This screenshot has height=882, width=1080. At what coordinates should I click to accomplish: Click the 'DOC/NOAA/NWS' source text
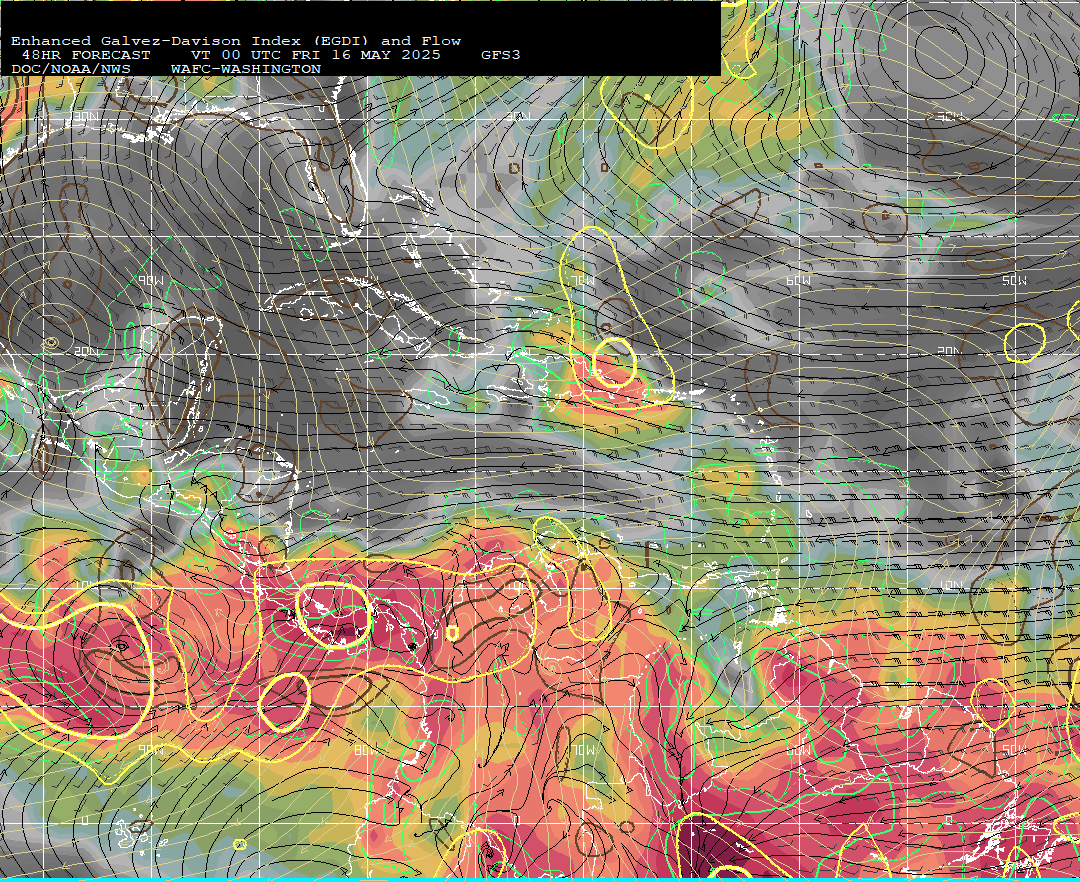[x=70, y=70]
